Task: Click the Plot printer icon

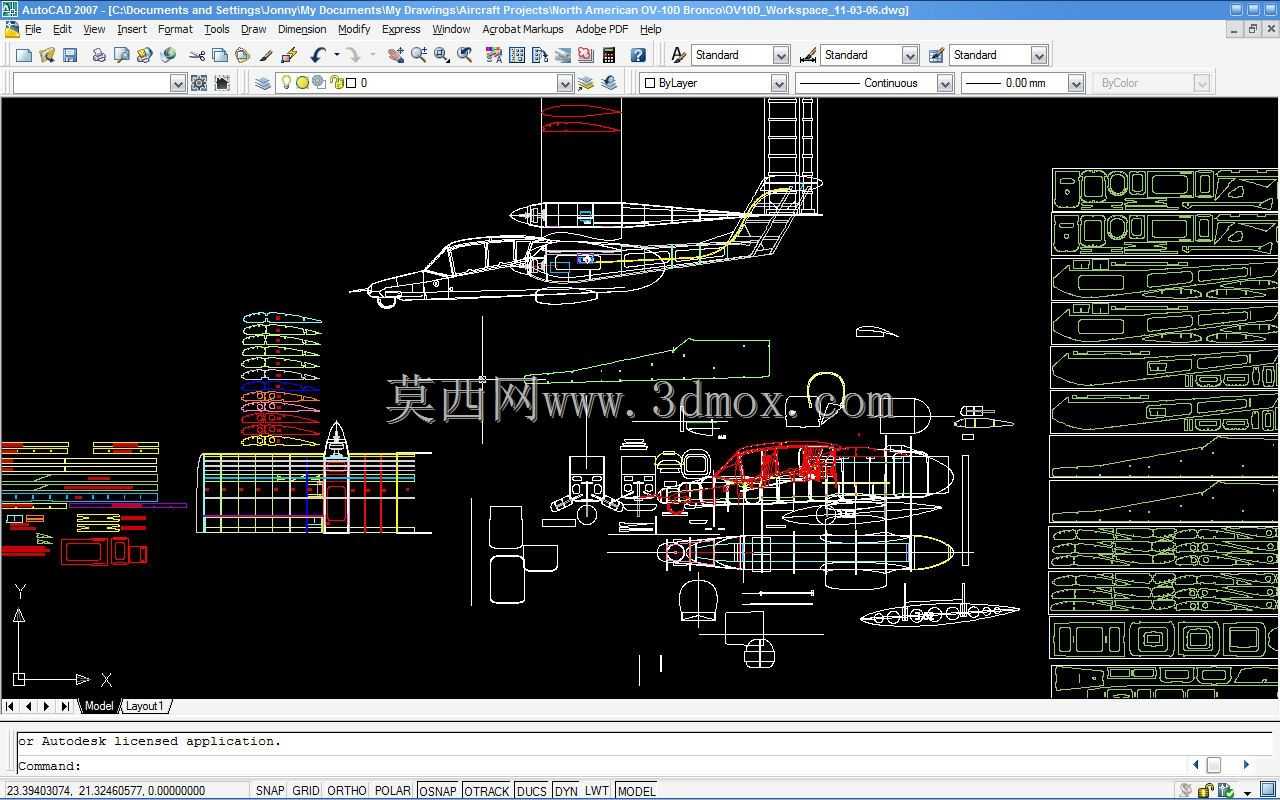Action: click(x=99, y=55)
